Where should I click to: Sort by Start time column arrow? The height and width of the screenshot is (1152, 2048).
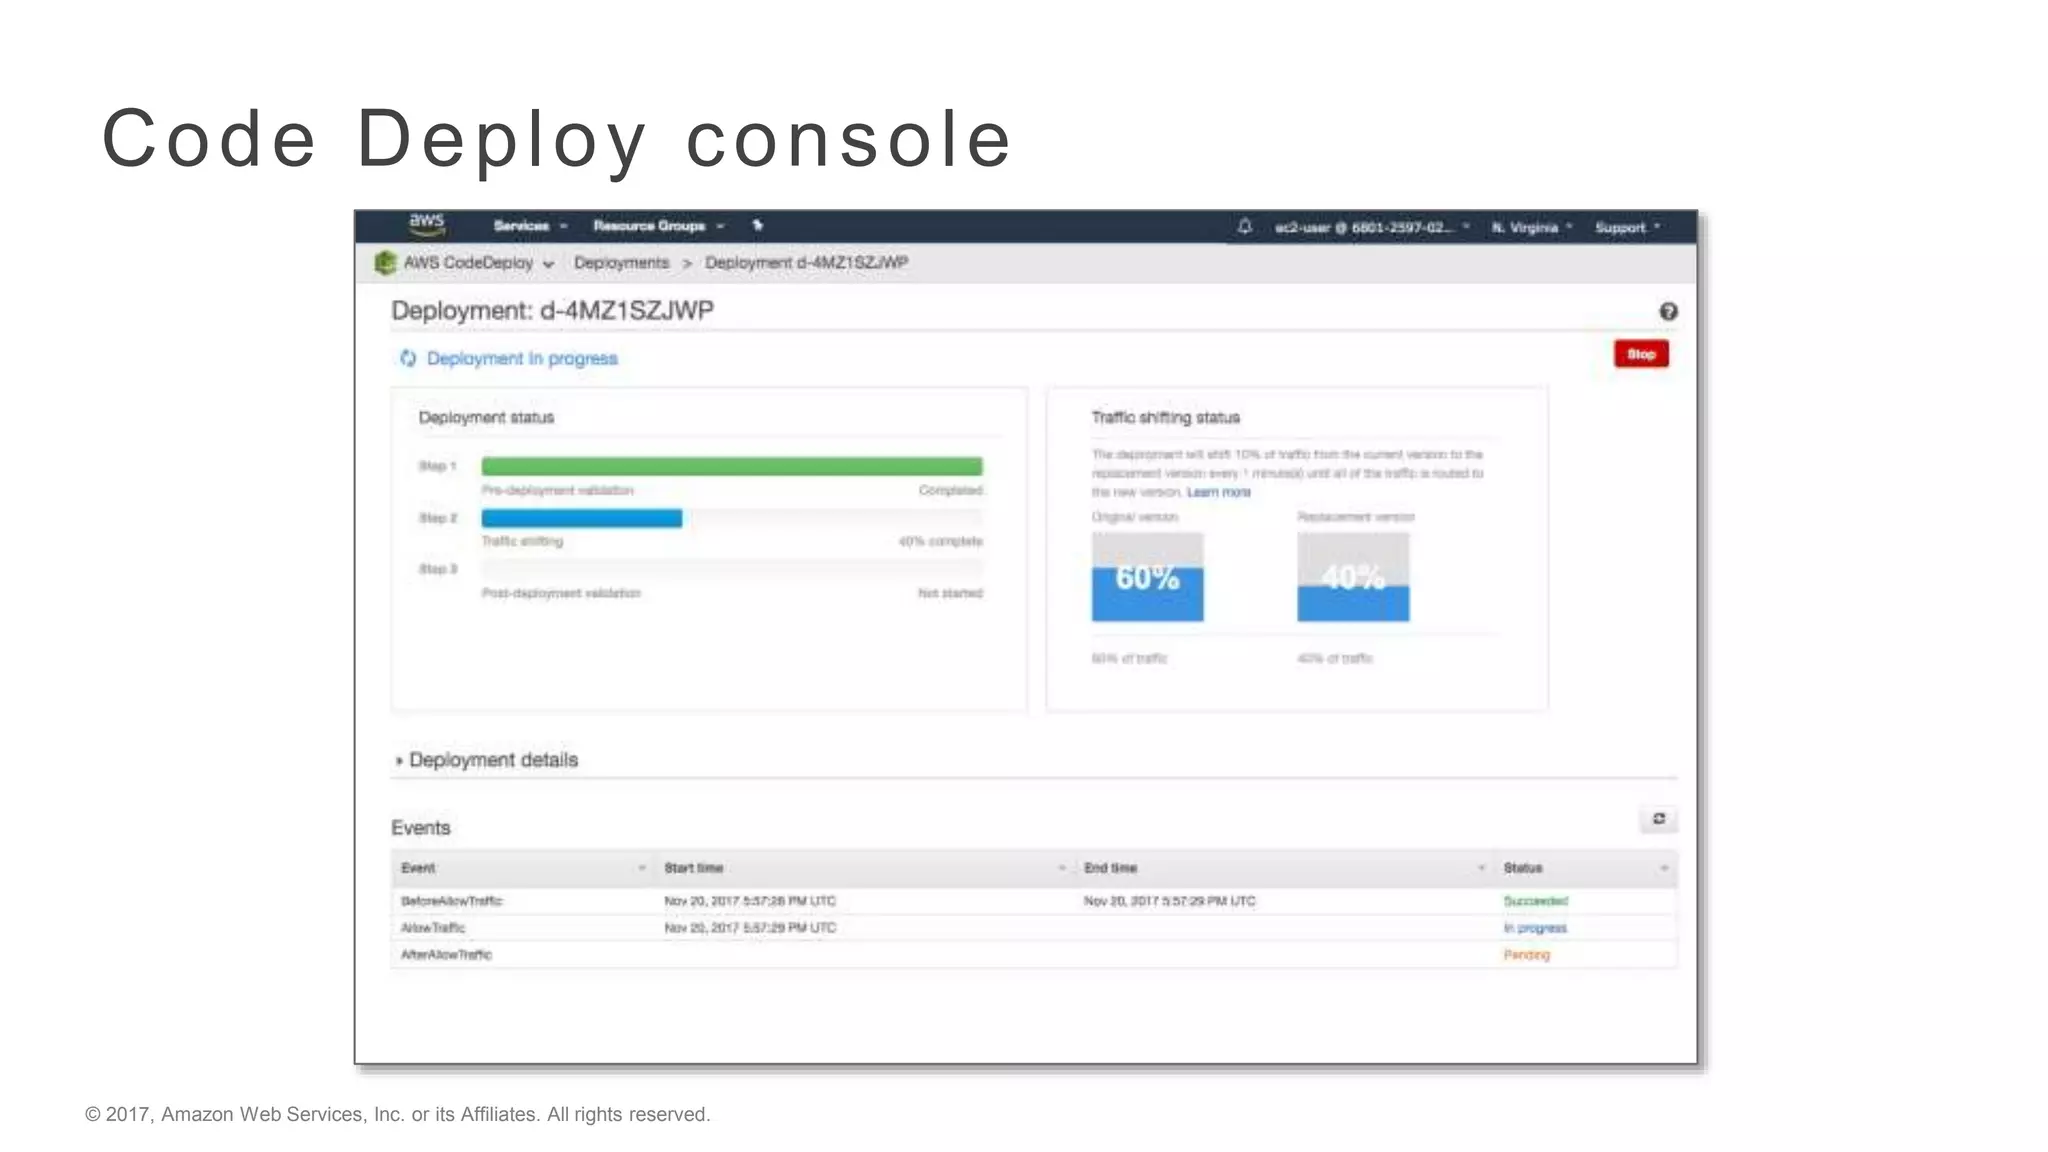1062,868
